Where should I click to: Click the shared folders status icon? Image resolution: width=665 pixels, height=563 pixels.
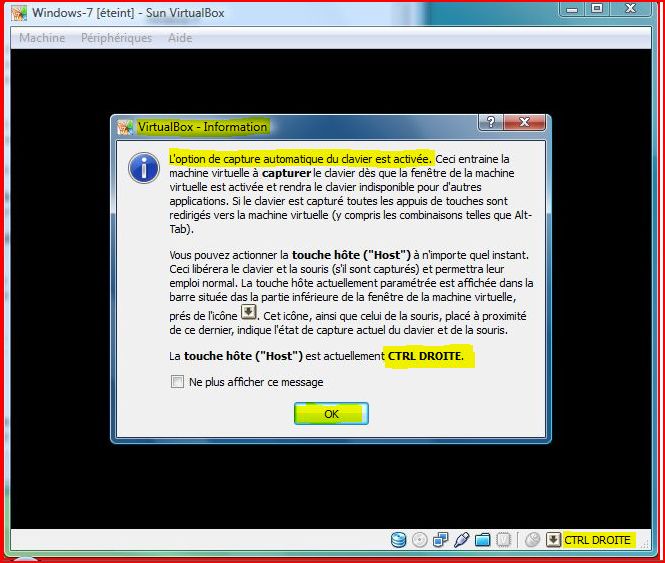[483, 540]
